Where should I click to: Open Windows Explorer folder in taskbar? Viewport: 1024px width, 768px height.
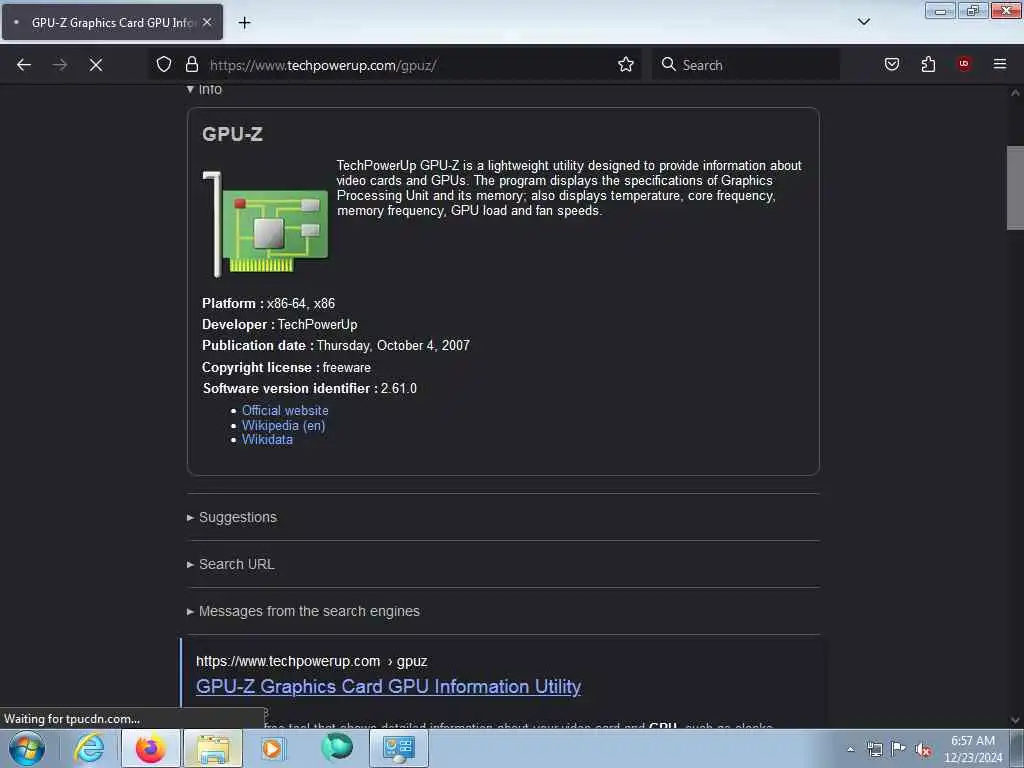[213, 748]
